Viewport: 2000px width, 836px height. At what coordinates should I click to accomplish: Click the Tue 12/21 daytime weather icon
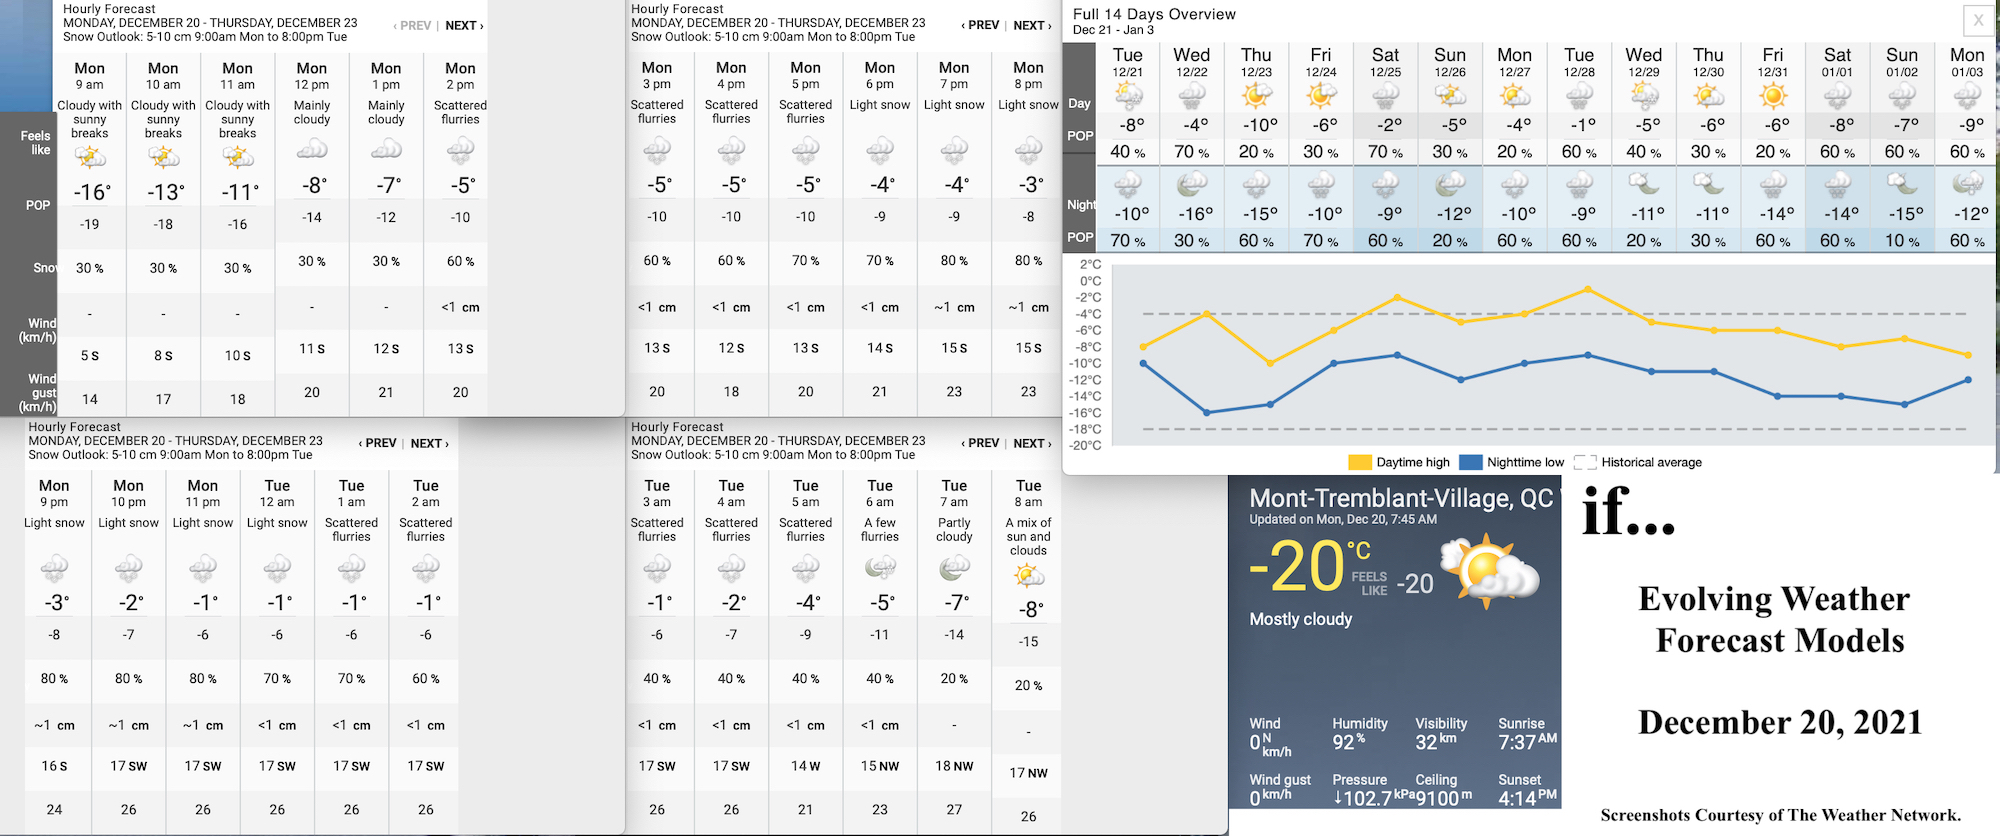tap(1128, 97)
